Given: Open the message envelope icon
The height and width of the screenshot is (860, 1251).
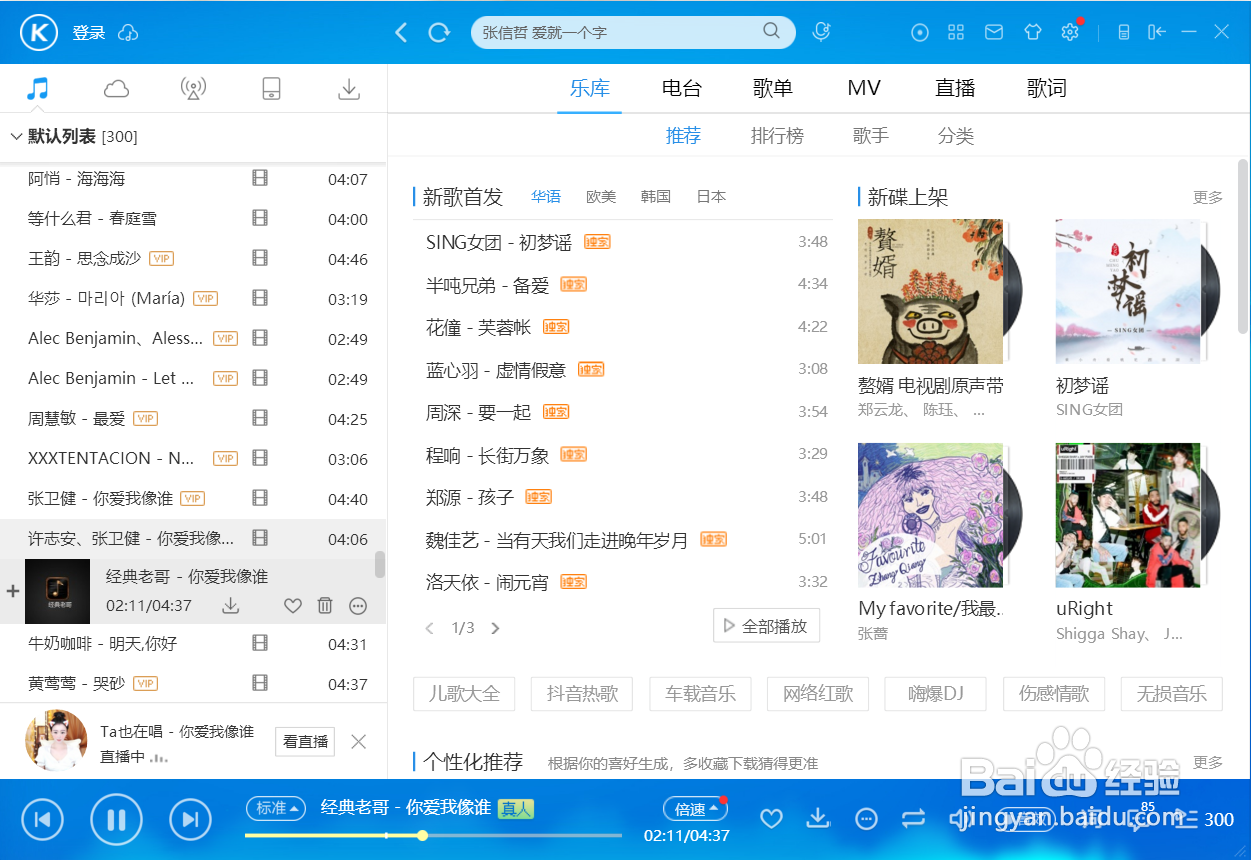Looking at the screenshot, I should coord(994,33).
